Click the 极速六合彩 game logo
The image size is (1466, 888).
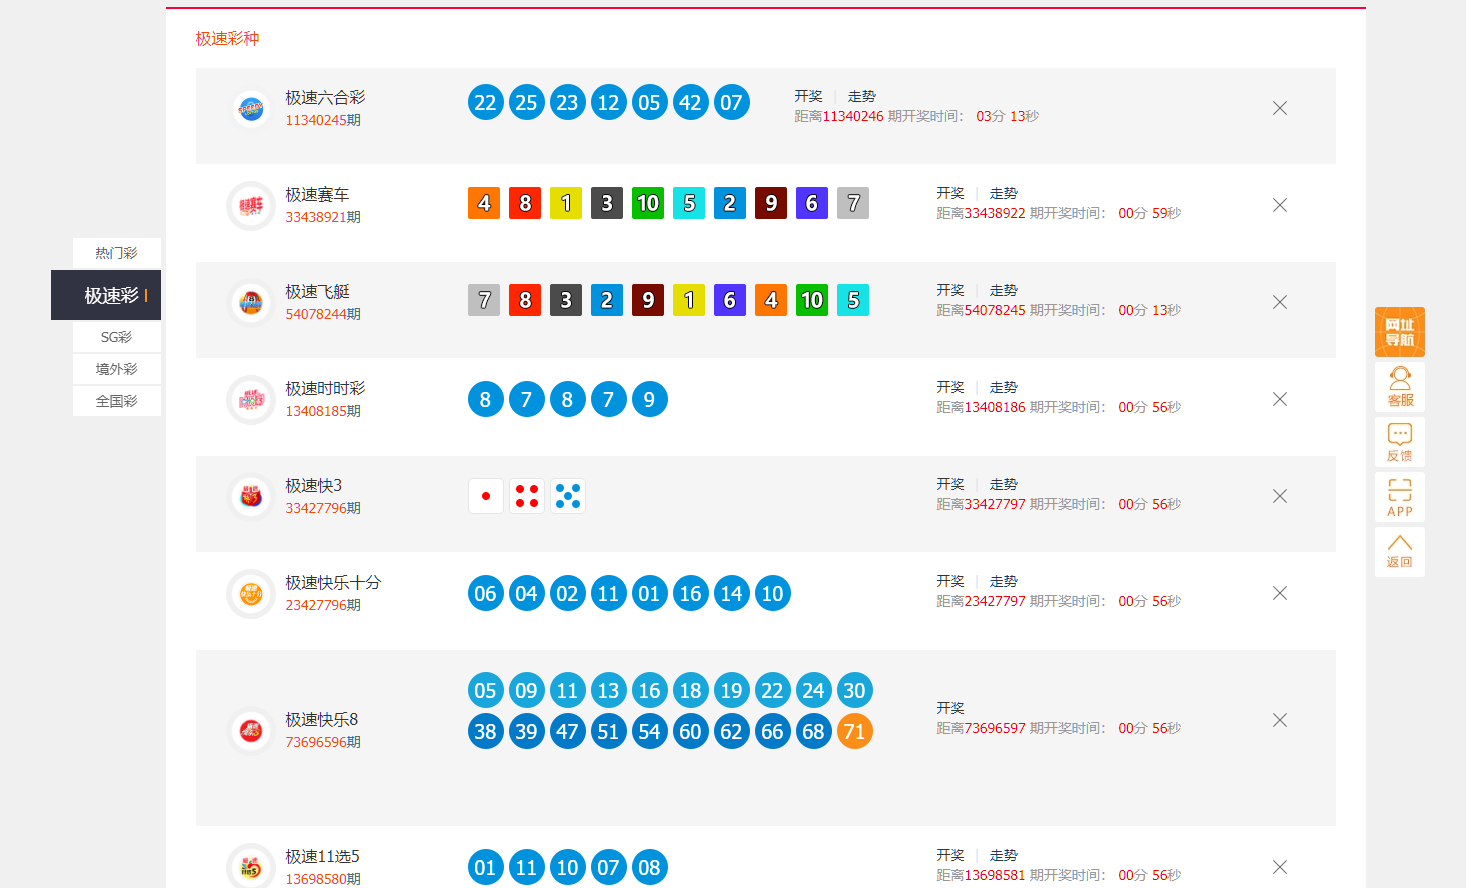250,108
